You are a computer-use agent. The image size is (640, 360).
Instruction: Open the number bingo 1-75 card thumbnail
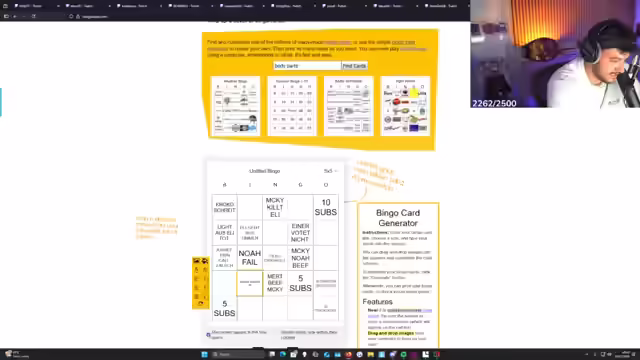click(292, 106)
